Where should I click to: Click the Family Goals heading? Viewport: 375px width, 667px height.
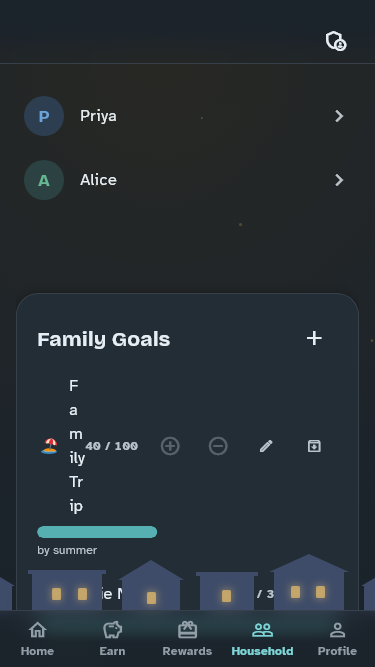(104, 339)
